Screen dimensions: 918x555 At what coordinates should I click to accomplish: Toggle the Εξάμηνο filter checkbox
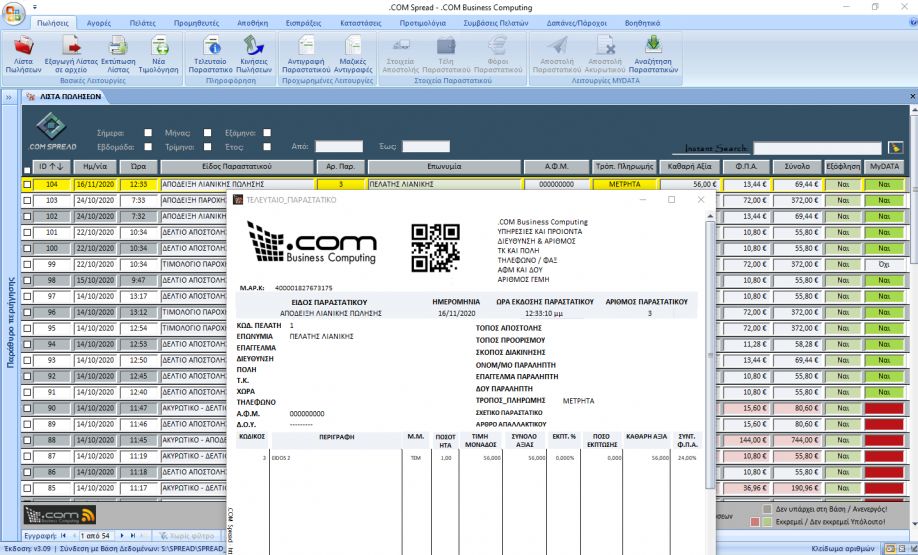(x=267, y=133)
